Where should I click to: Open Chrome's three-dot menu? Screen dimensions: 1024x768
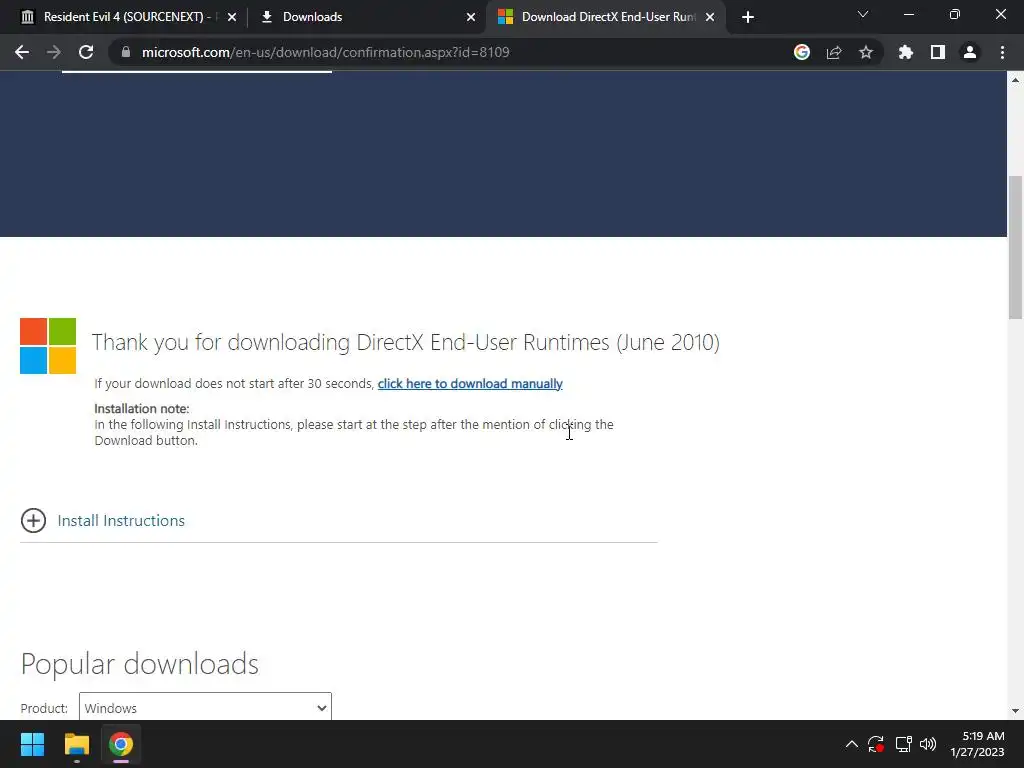1002,52
